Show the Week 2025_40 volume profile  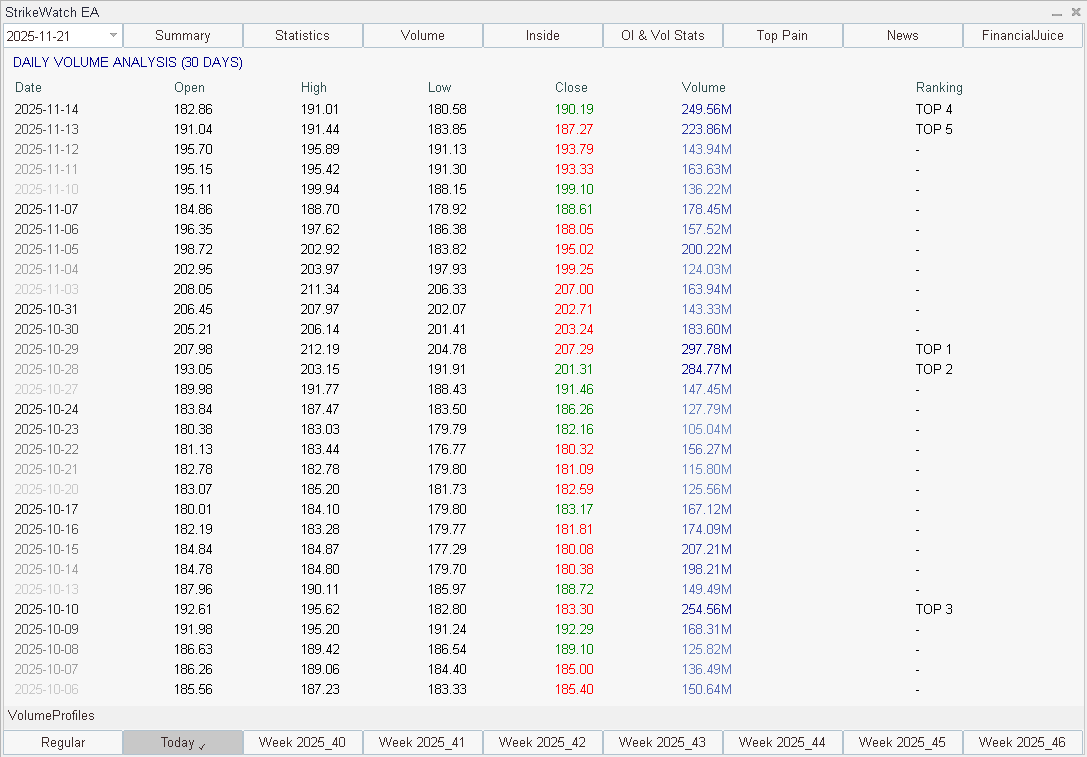303,742
